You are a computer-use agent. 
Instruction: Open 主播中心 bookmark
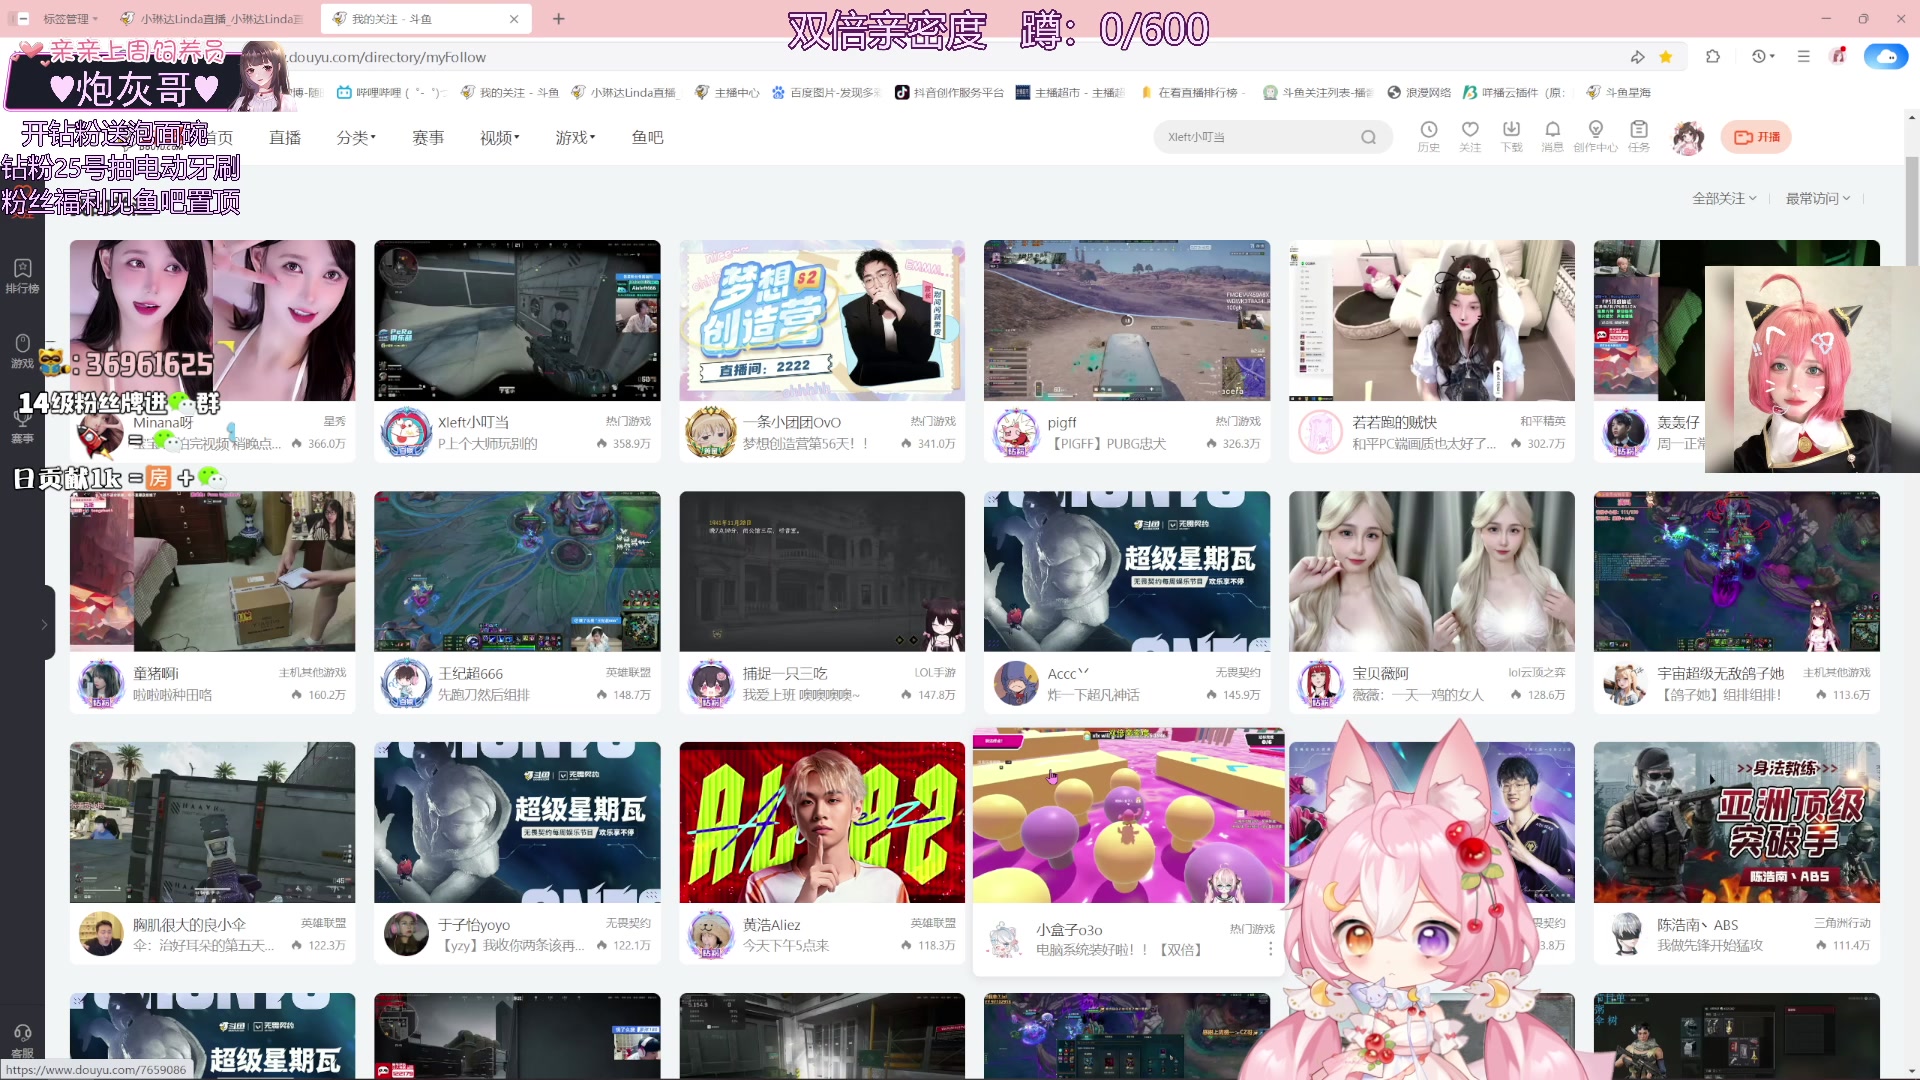(727, 92)
